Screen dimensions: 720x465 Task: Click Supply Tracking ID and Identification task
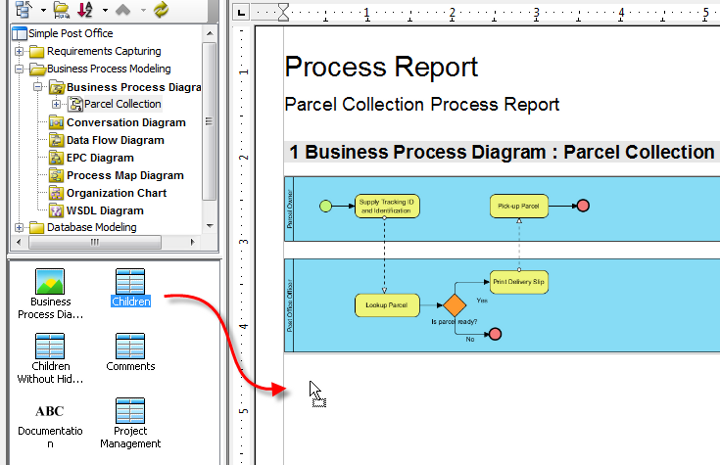point(387,206)
